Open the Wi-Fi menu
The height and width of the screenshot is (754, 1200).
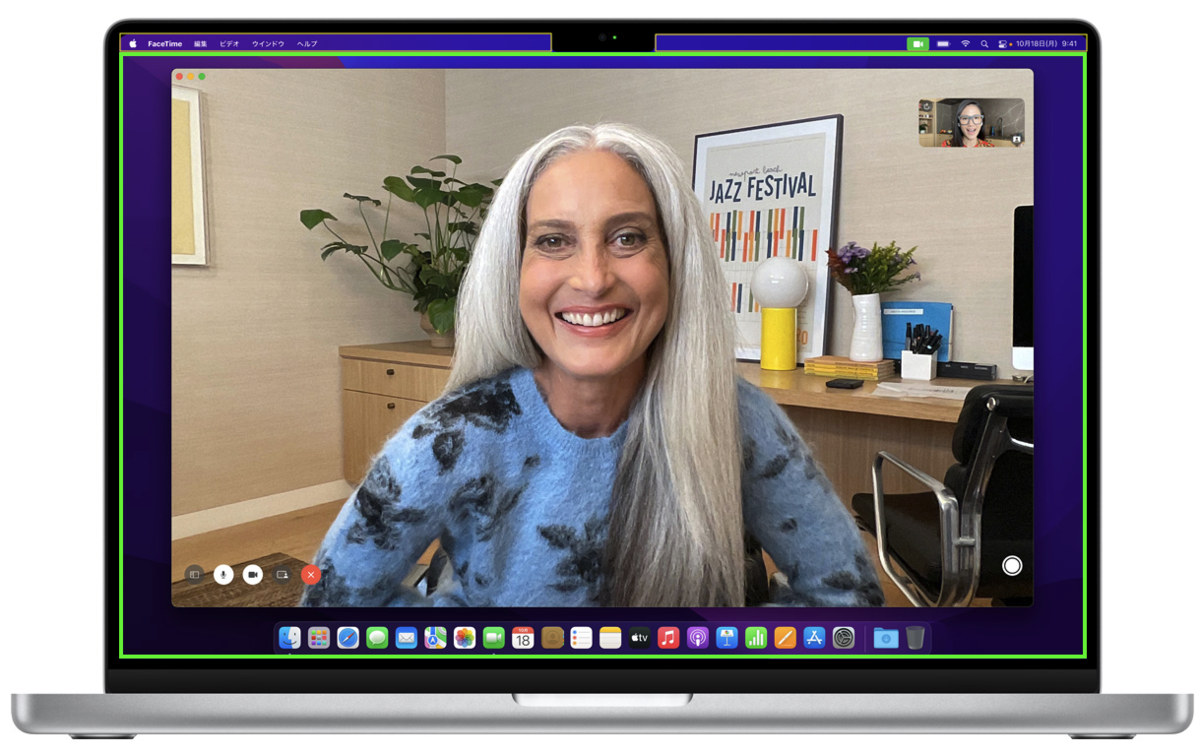click(965, 44)
